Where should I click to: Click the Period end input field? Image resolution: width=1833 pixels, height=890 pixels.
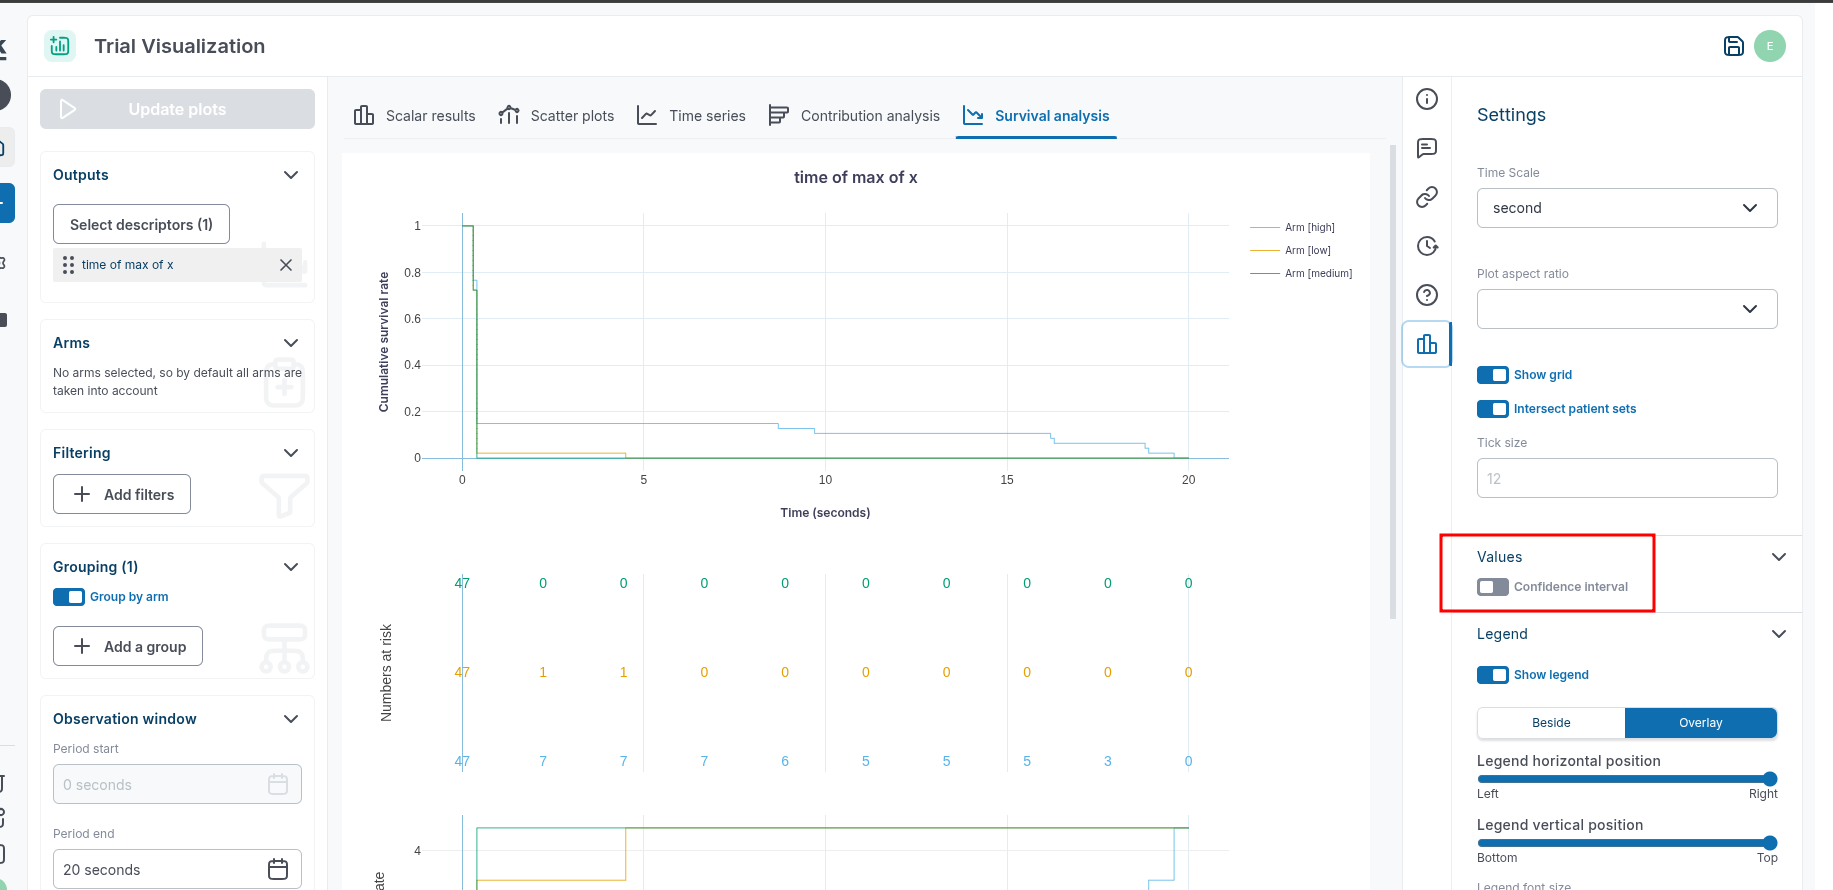tap(177, 870)
